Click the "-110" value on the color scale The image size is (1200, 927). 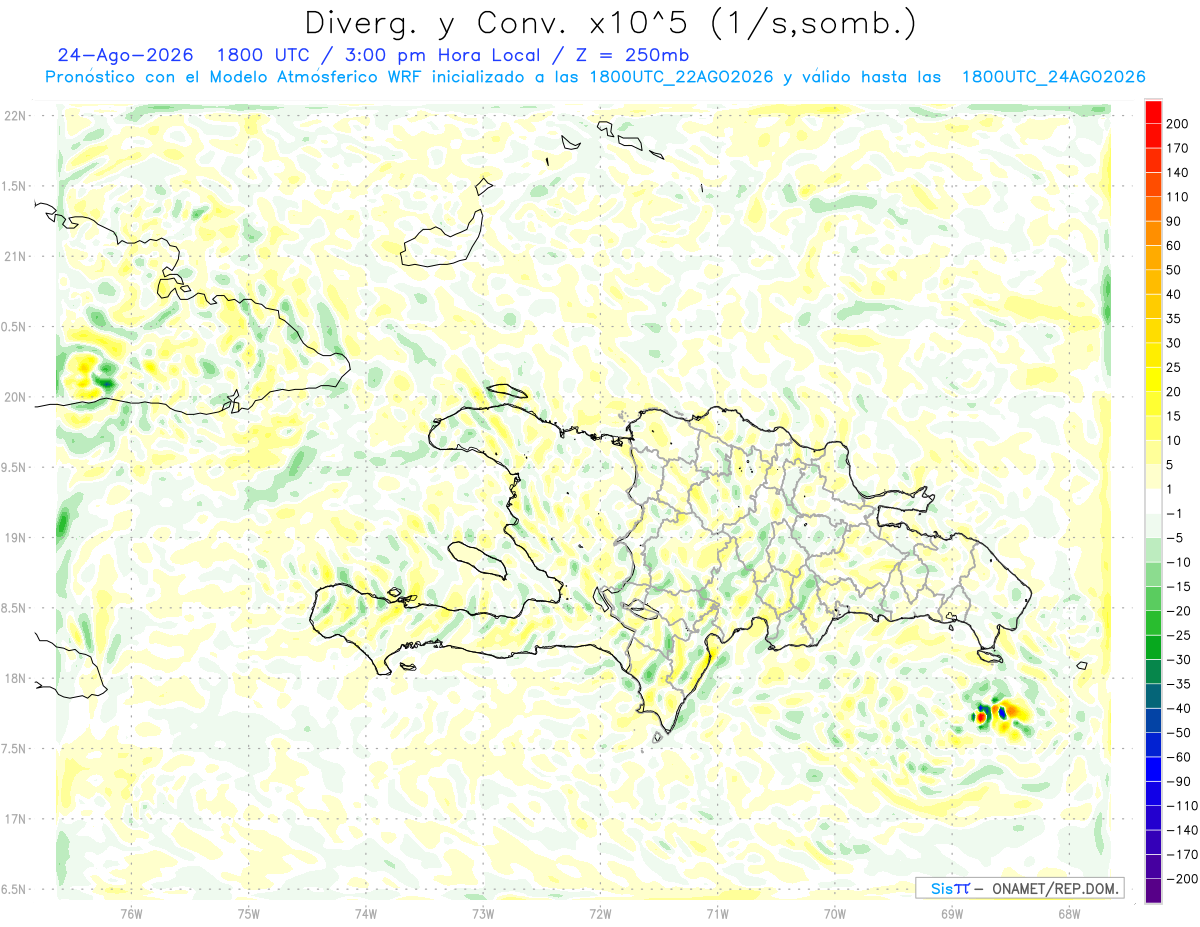(1183, 806)
